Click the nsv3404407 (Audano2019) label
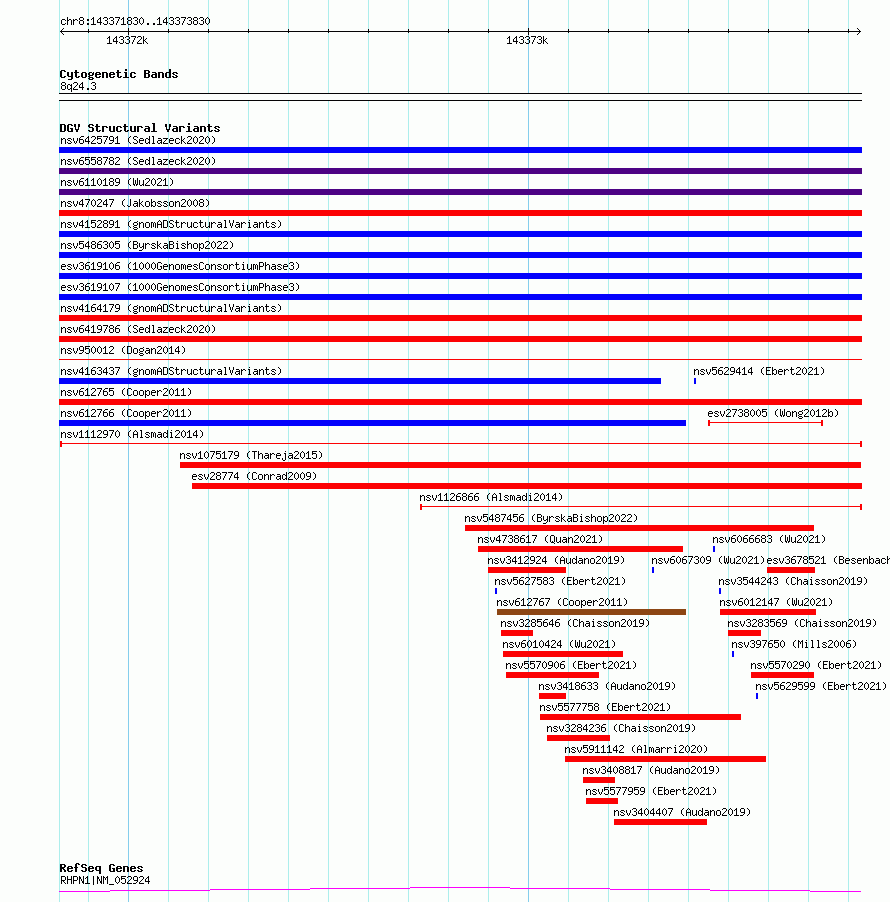 [x=682, y=812]
